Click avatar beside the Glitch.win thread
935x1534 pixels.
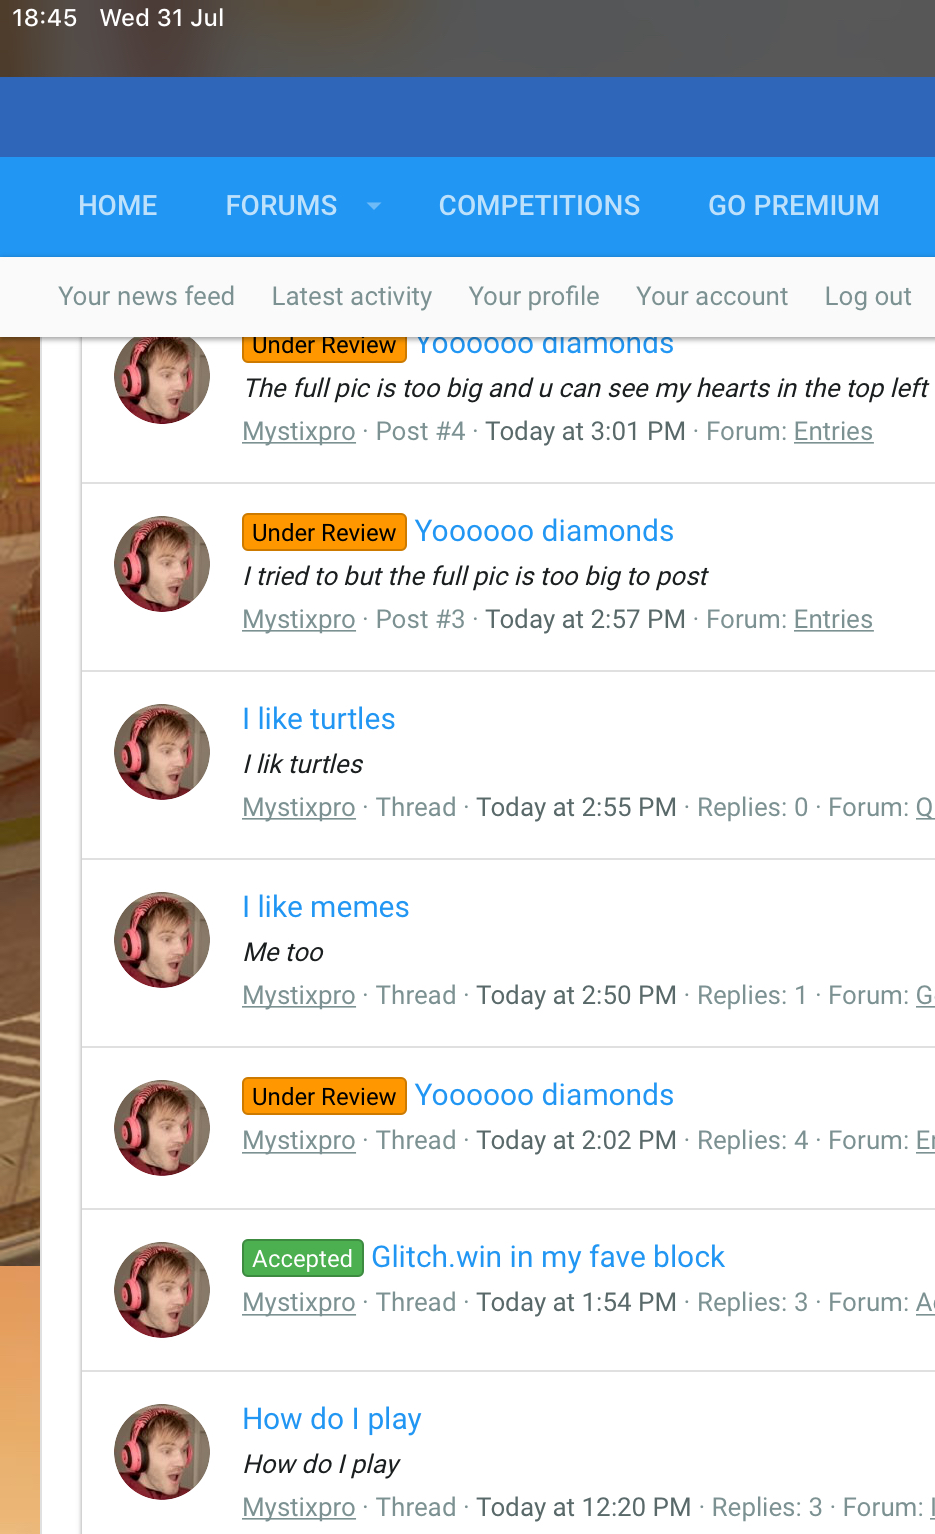tap(162, 1290)
